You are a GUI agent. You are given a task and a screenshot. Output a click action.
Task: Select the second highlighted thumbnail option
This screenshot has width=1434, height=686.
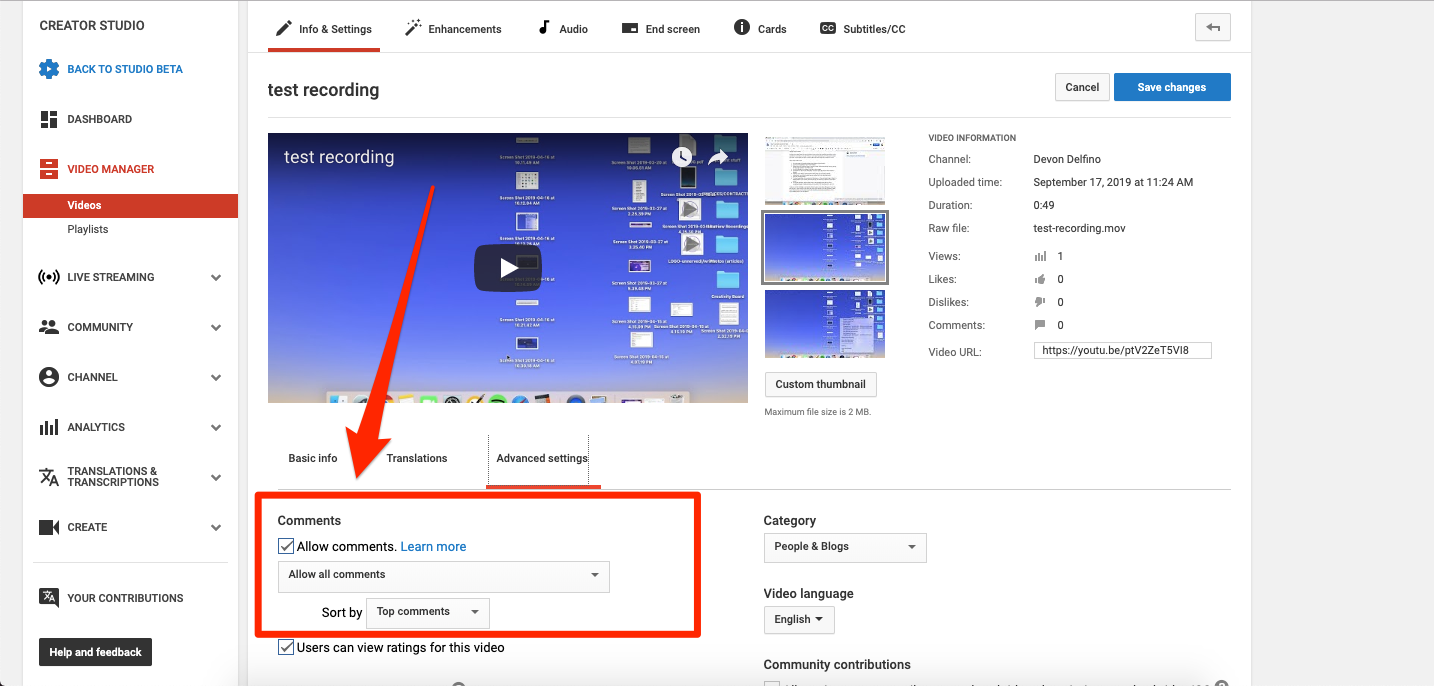pos(825,247)
